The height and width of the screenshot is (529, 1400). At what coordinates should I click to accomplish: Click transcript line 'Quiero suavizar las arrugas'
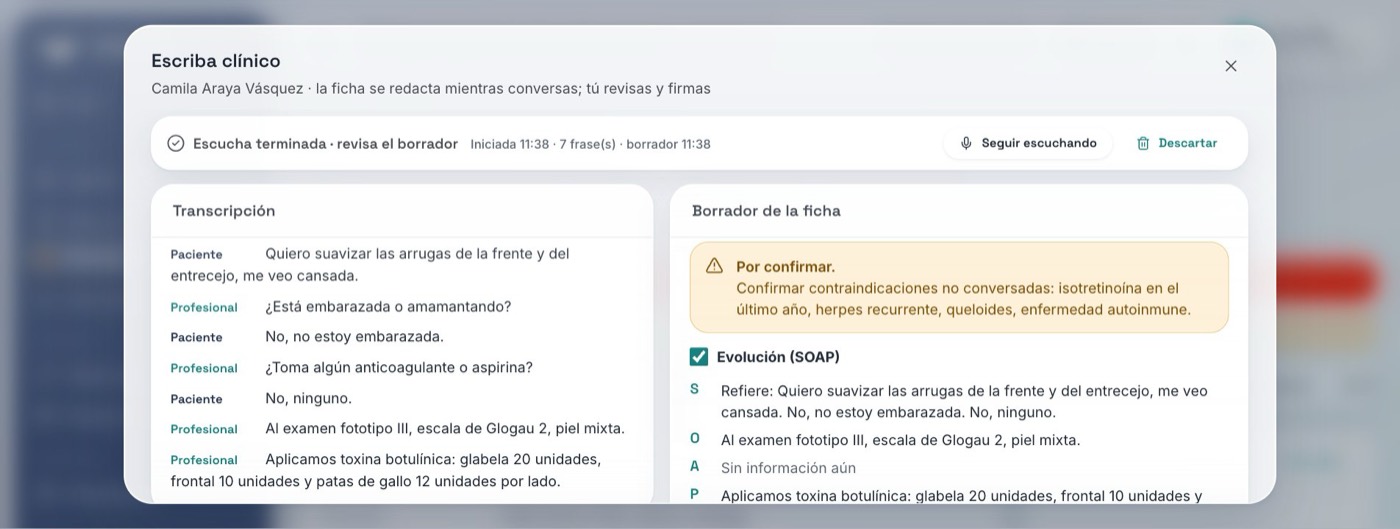coord(370,265)
